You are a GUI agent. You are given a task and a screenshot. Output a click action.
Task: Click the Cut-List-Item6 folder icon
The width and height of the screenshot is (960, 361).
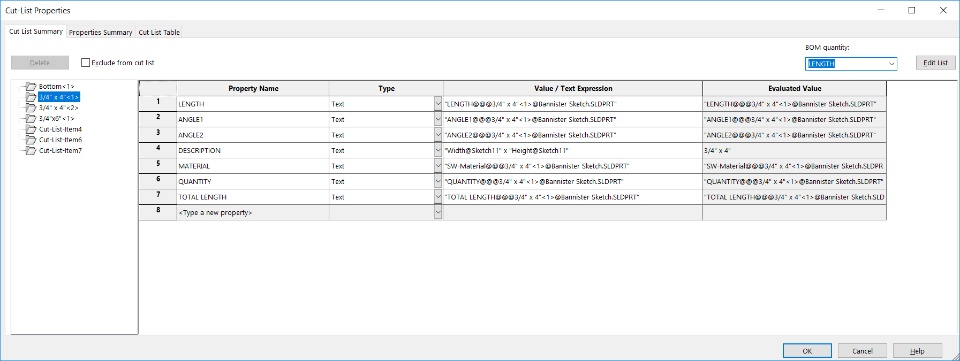[31, 140]
